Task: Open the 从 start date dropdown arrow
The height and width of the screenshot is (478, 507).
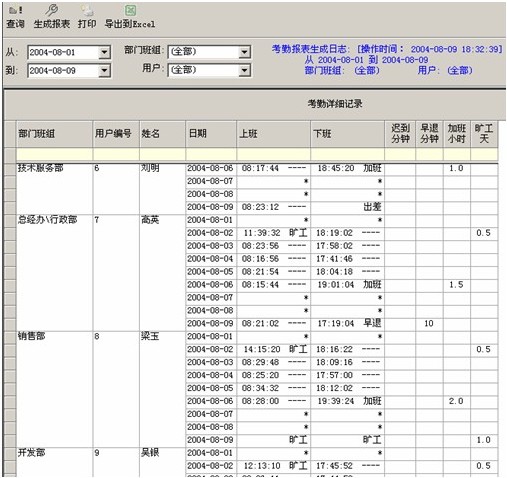Action: point(104,53)
